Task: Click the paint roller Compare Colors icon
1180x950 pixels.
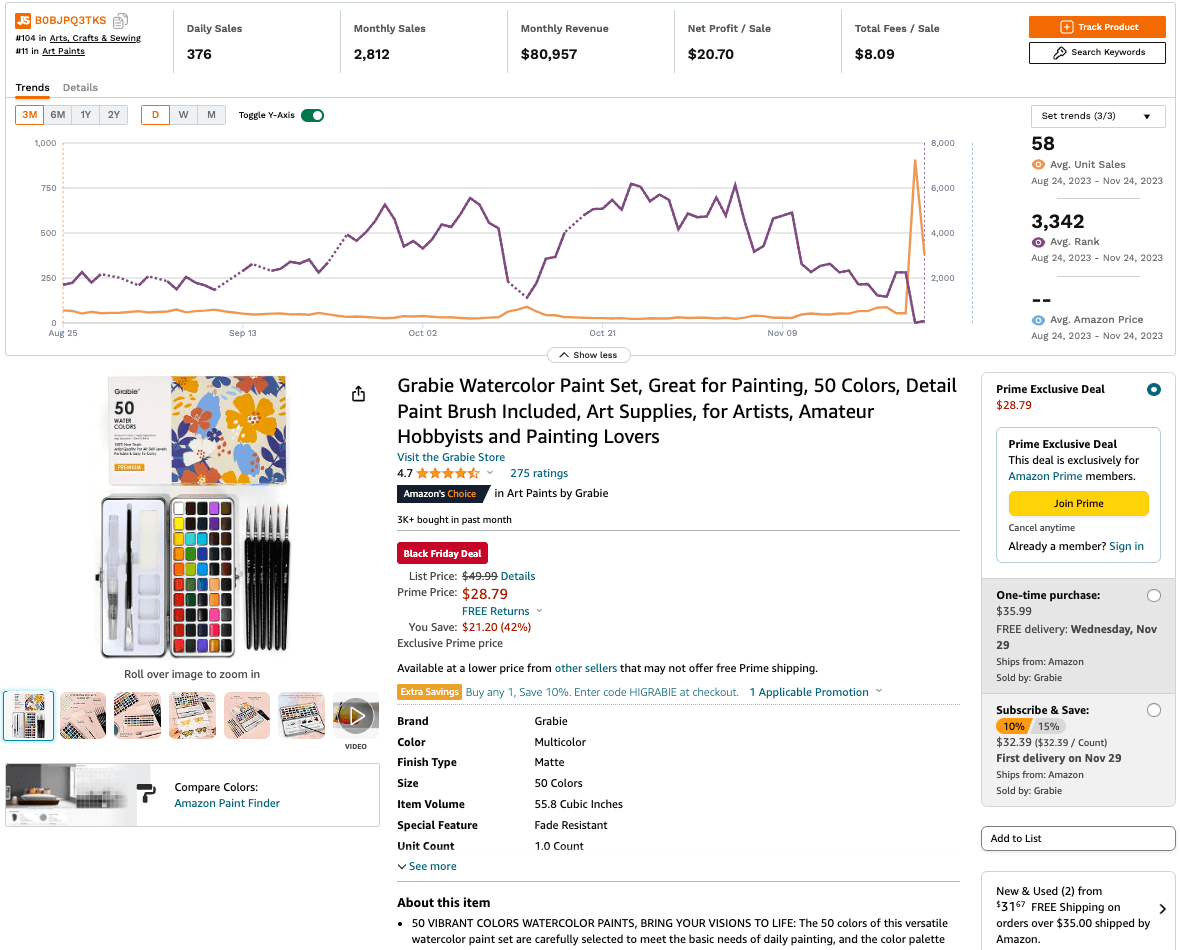Action: [146, 794]
